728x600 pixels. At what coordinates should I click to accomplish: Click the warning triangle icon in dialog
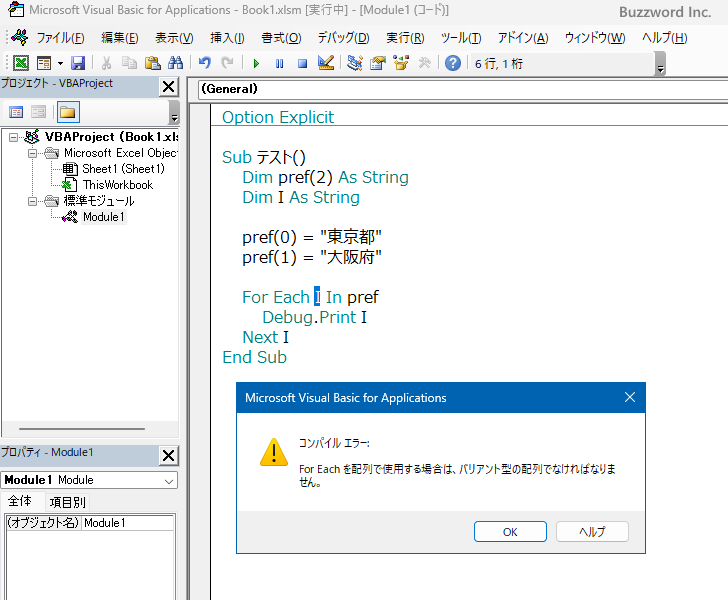click(274, 451)
